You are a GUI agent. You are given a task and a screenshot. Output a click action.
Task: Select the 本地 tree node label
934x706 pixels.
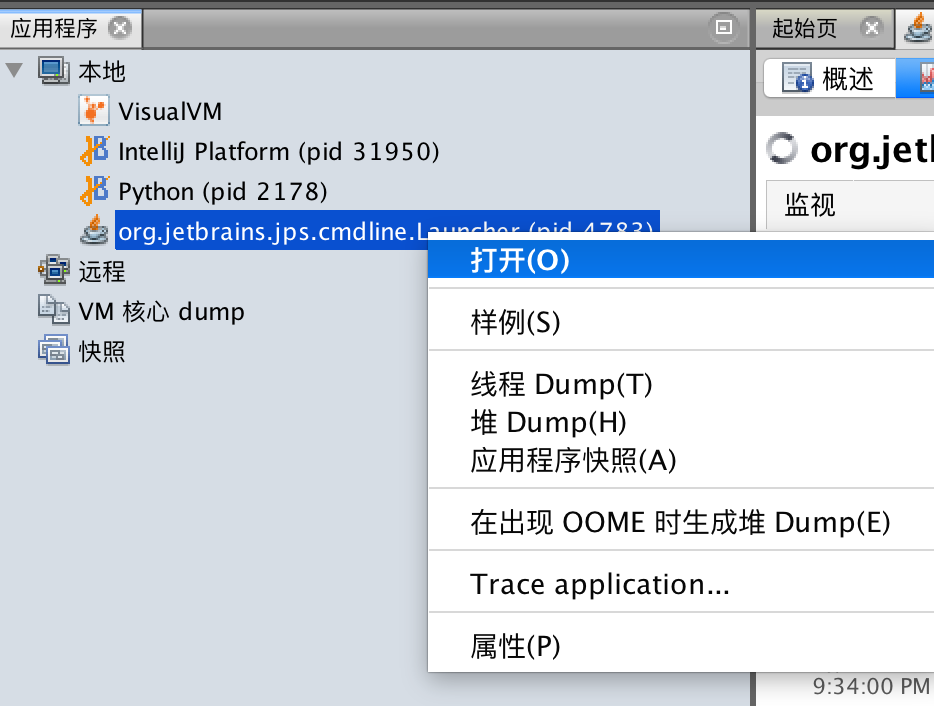tap(102, 71)
